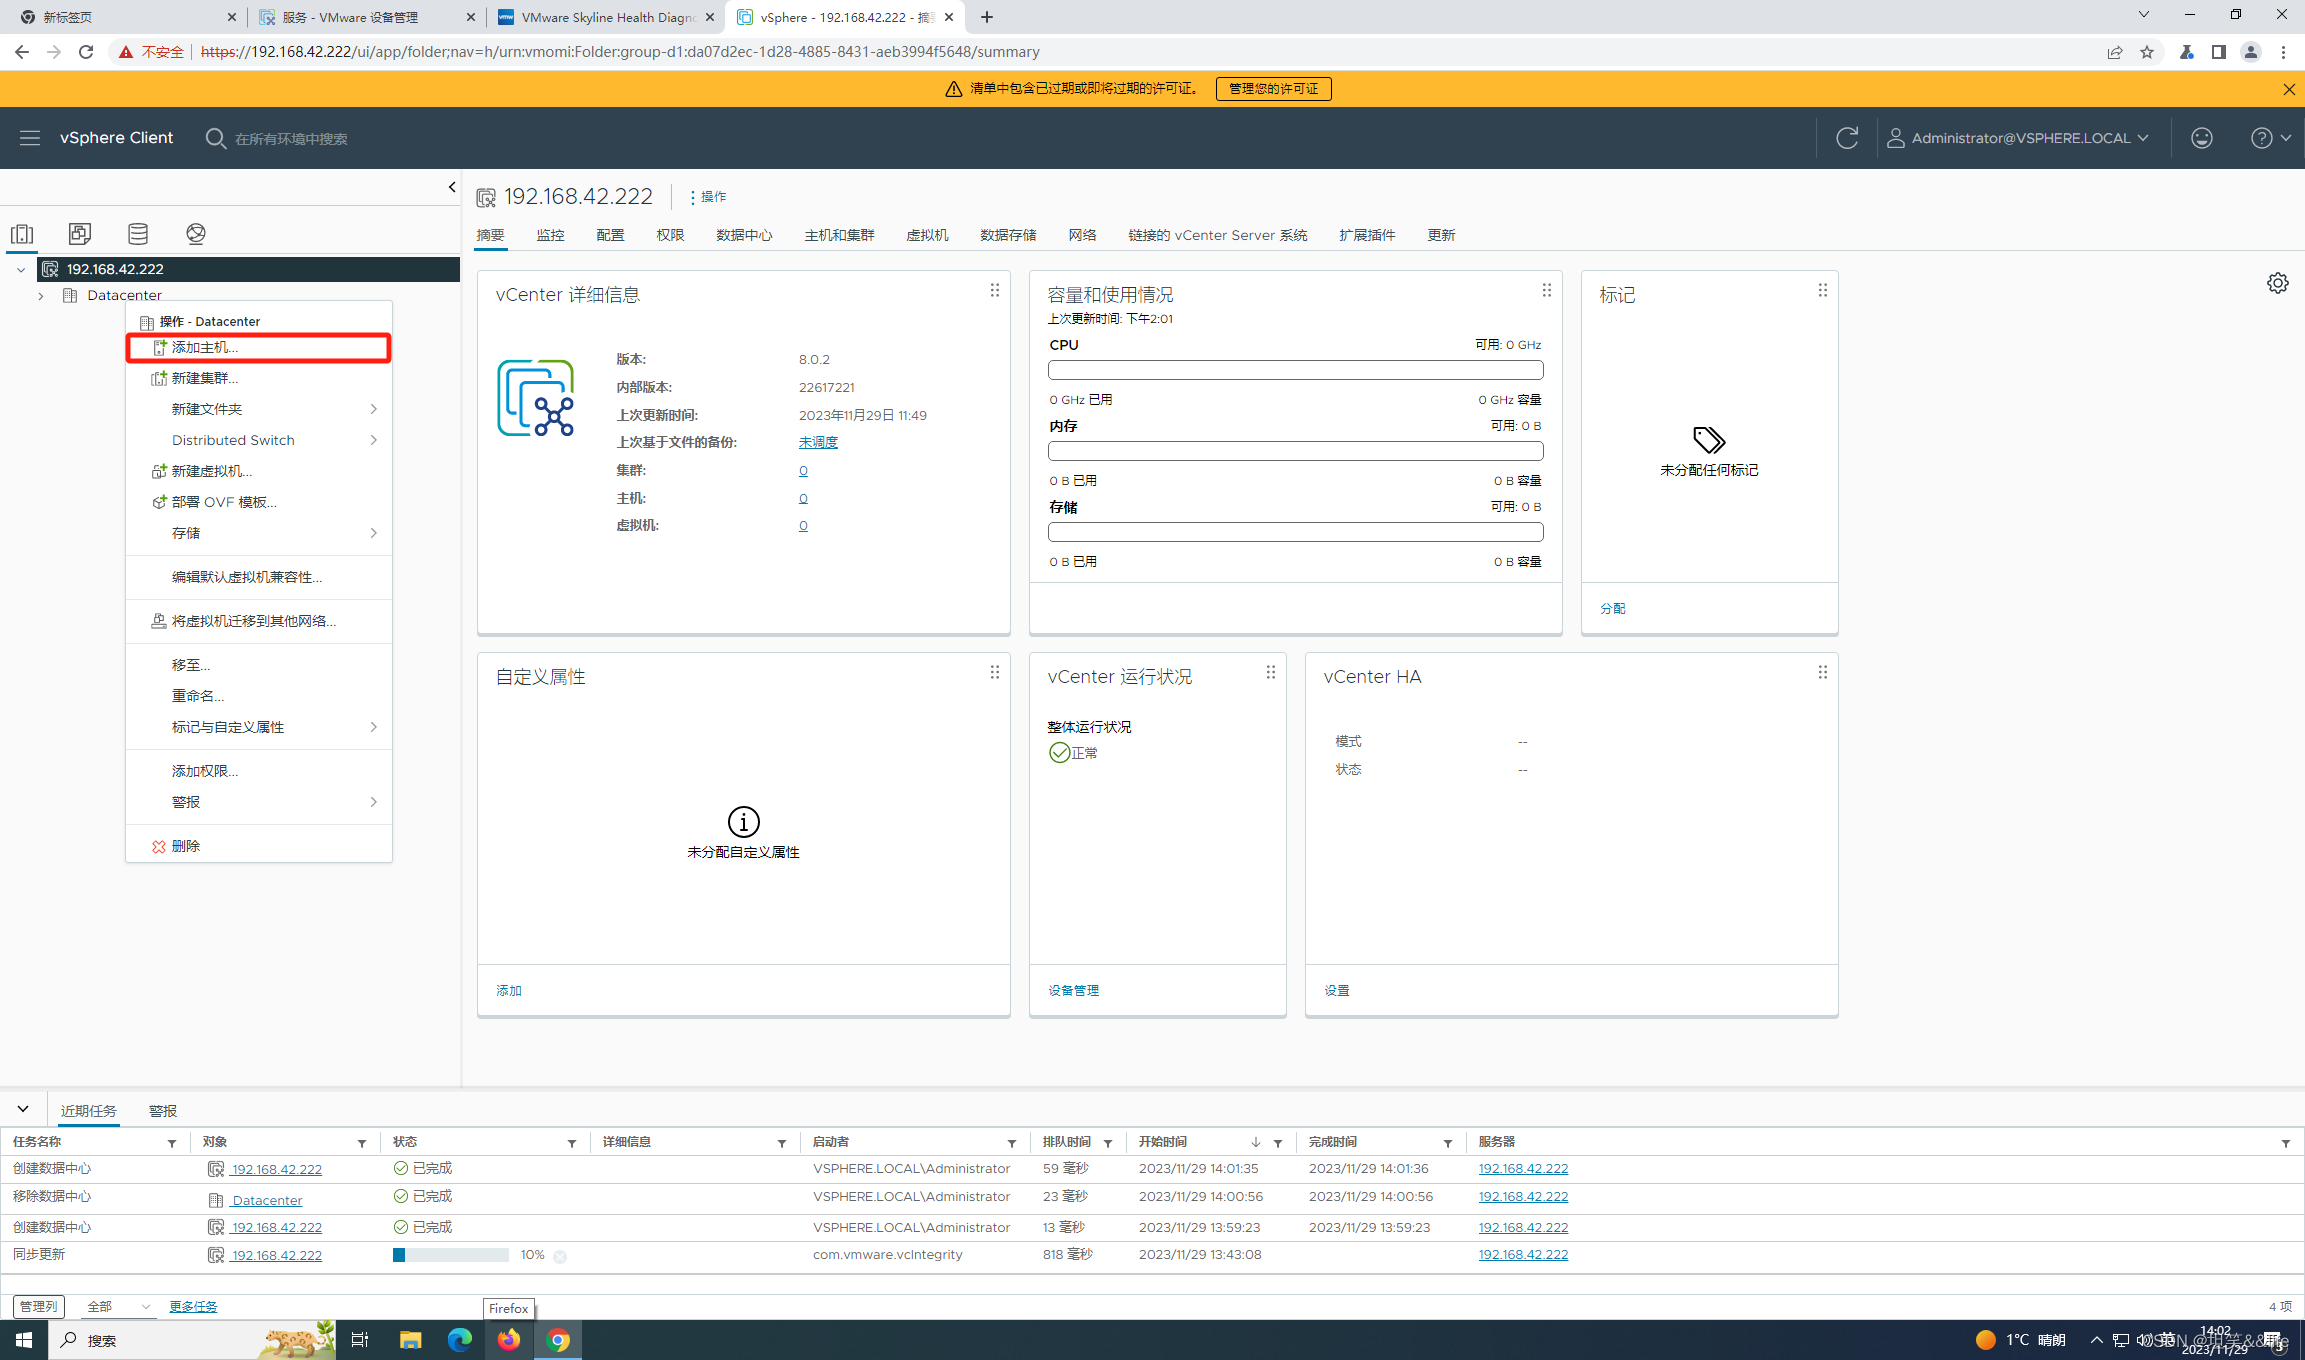
Task: Open the vSphere Client hamburger menu
Action: 30,138
